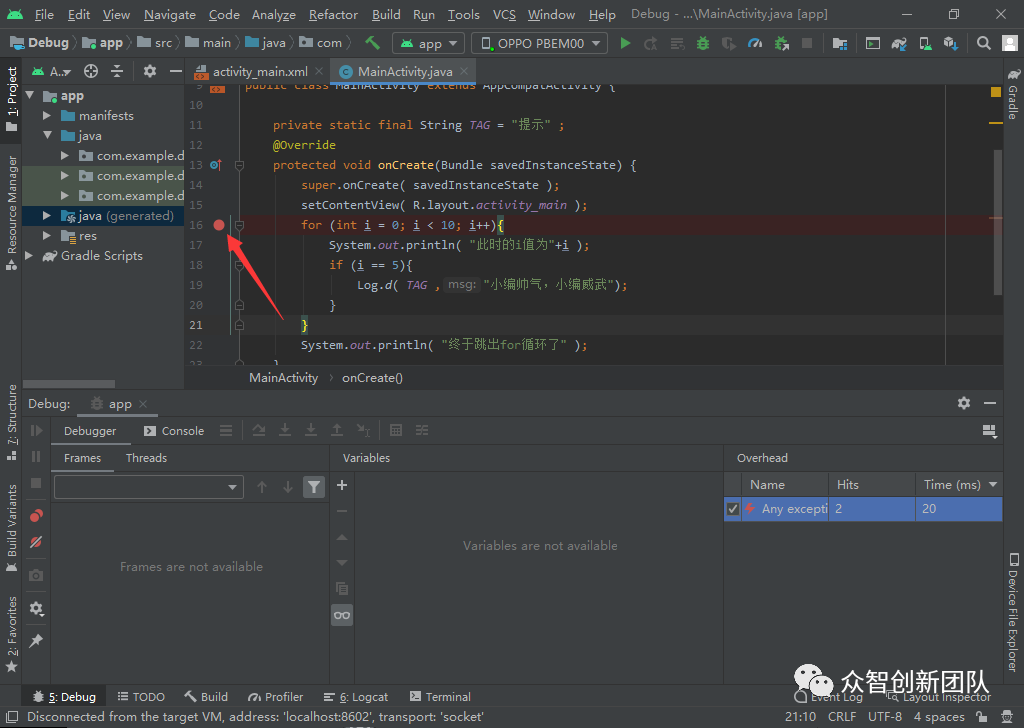Open the Profile app icon in the toolbar

point(755,43)
